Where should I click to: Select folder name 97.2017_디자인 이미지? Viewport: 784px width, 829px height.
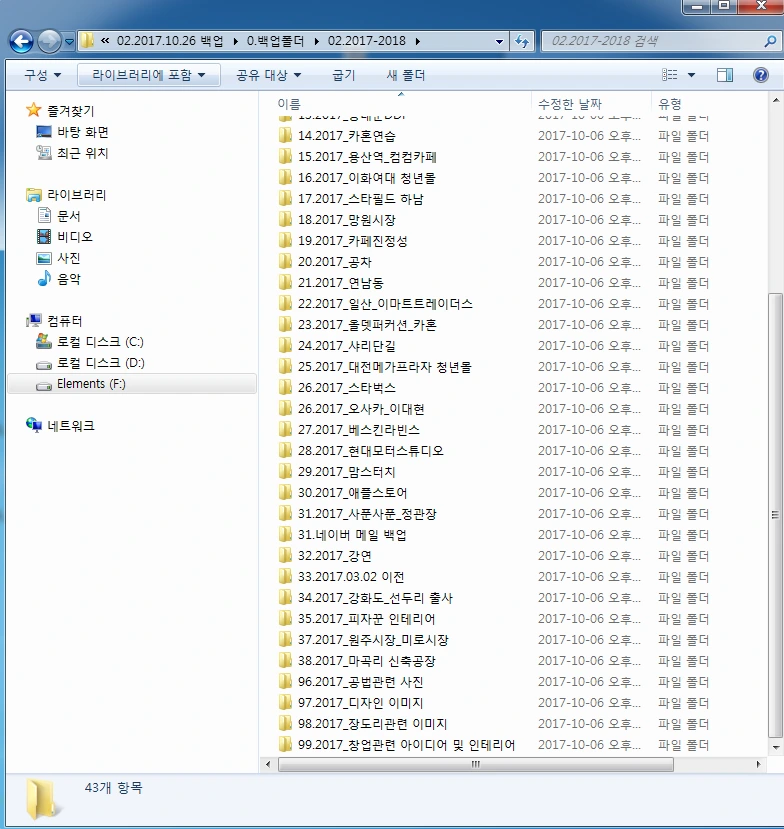(x=361, y=703)
